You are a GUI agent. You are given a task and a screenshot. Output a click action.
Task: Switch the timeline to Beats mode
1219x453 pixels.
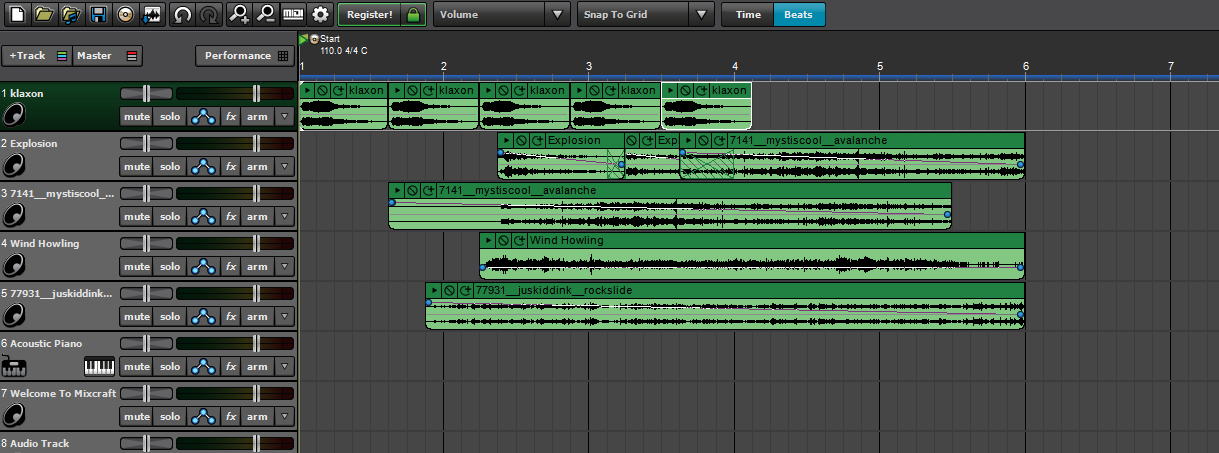tap(798, 15)
